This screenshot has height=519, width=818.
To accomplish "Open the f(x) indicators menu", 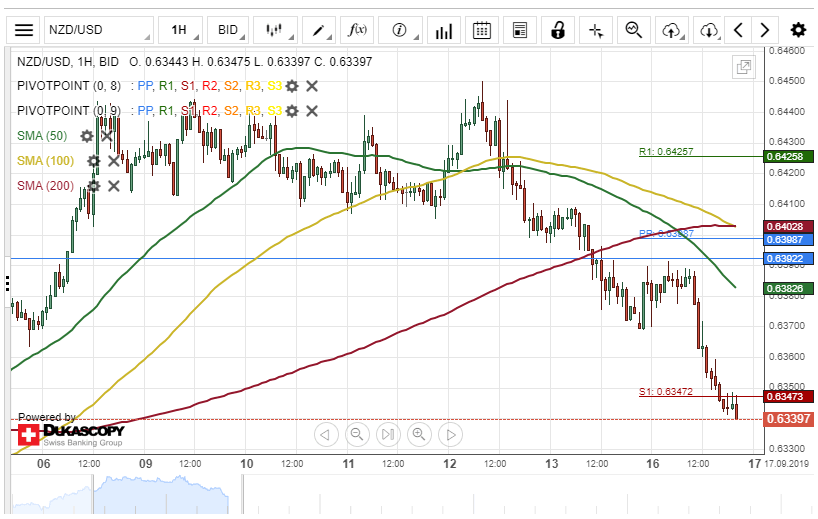I will [357, 30].
